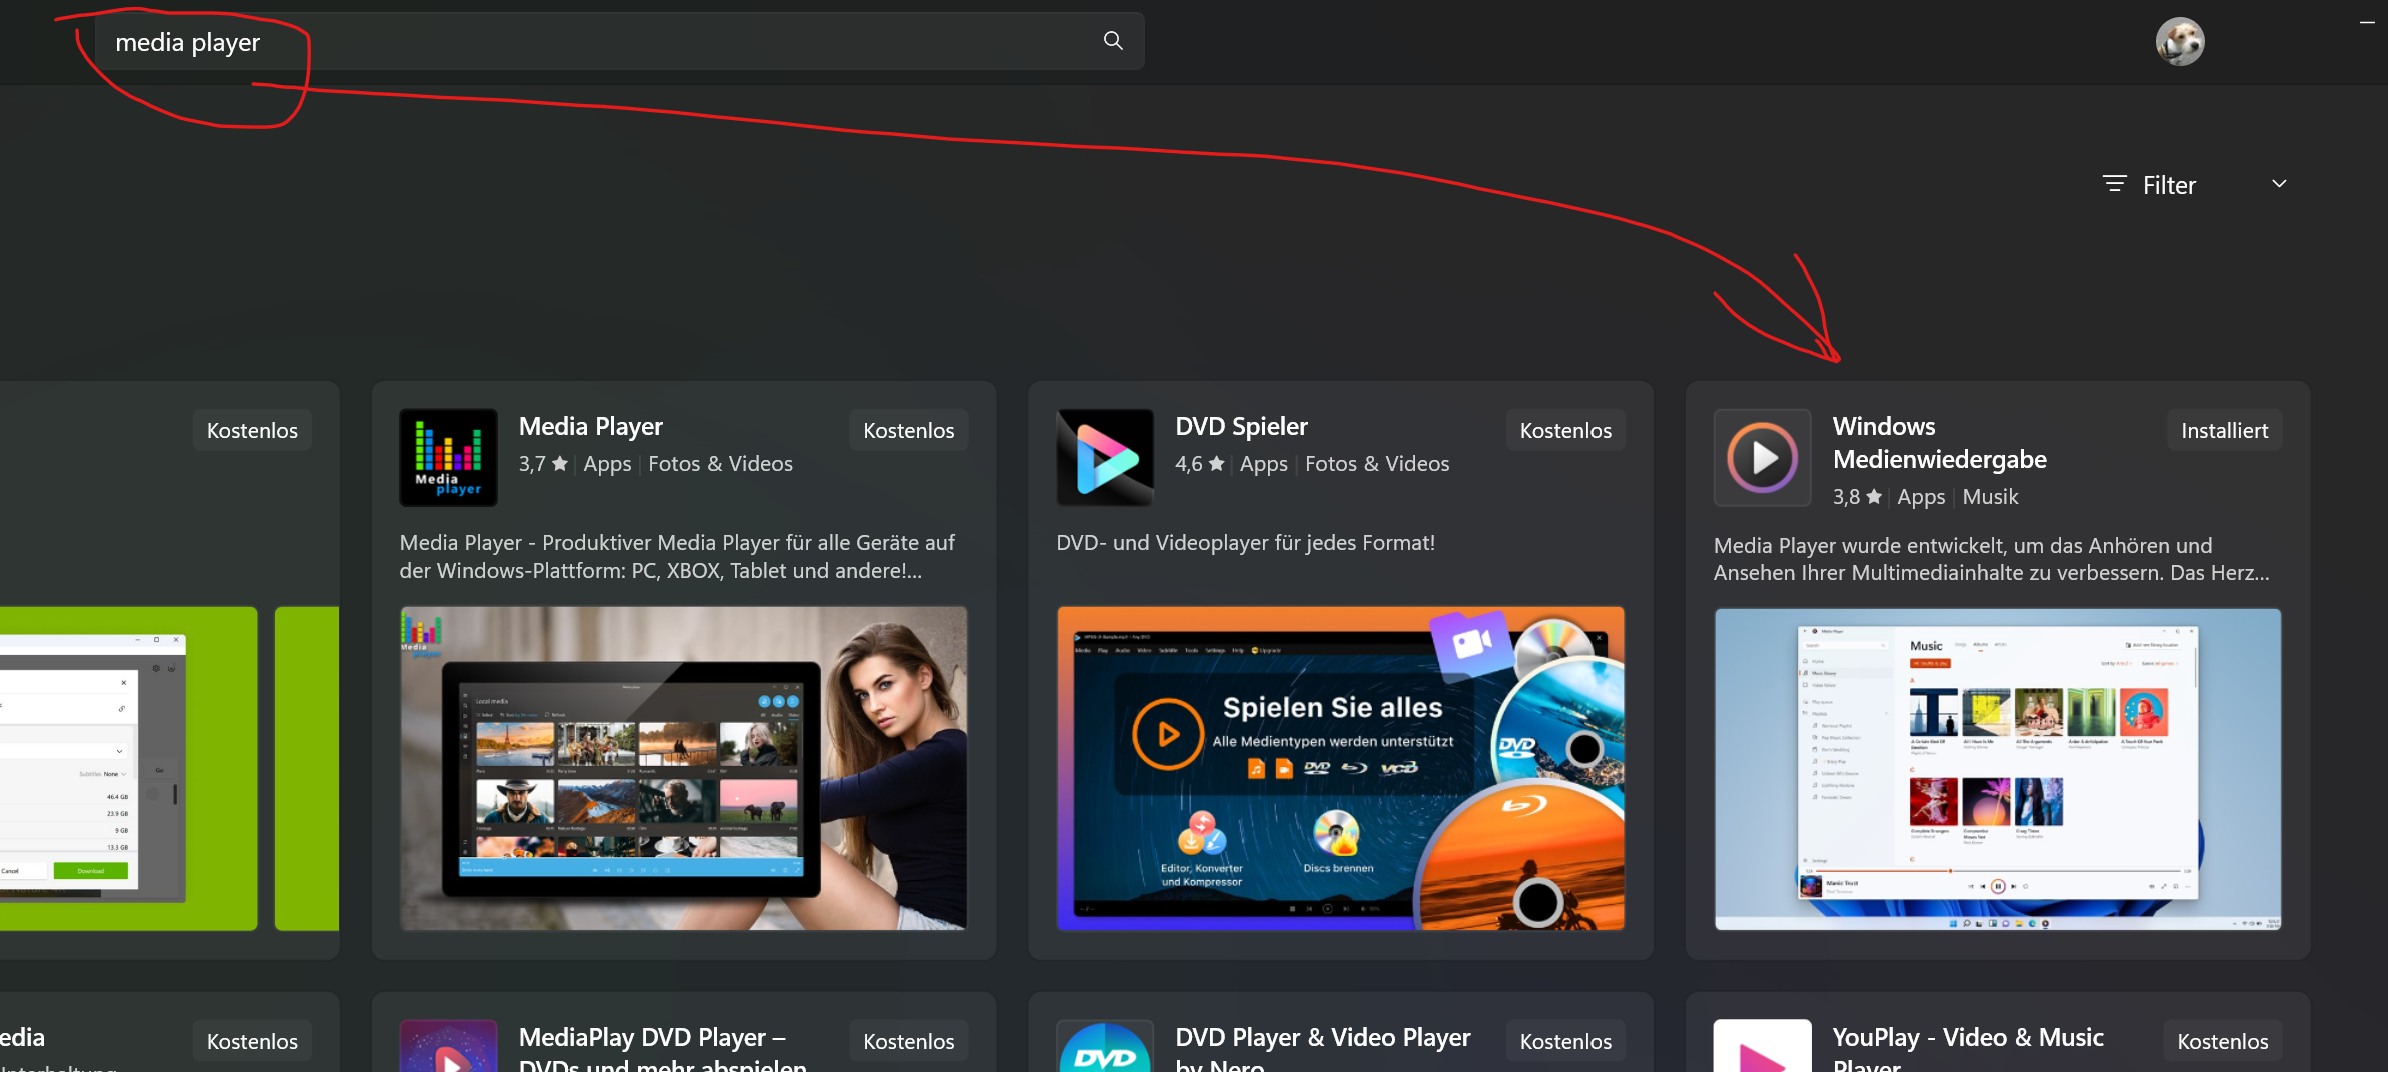
Task: Click Installiert button for Windows Medienwiedergabe
Action: [2224, 430]
